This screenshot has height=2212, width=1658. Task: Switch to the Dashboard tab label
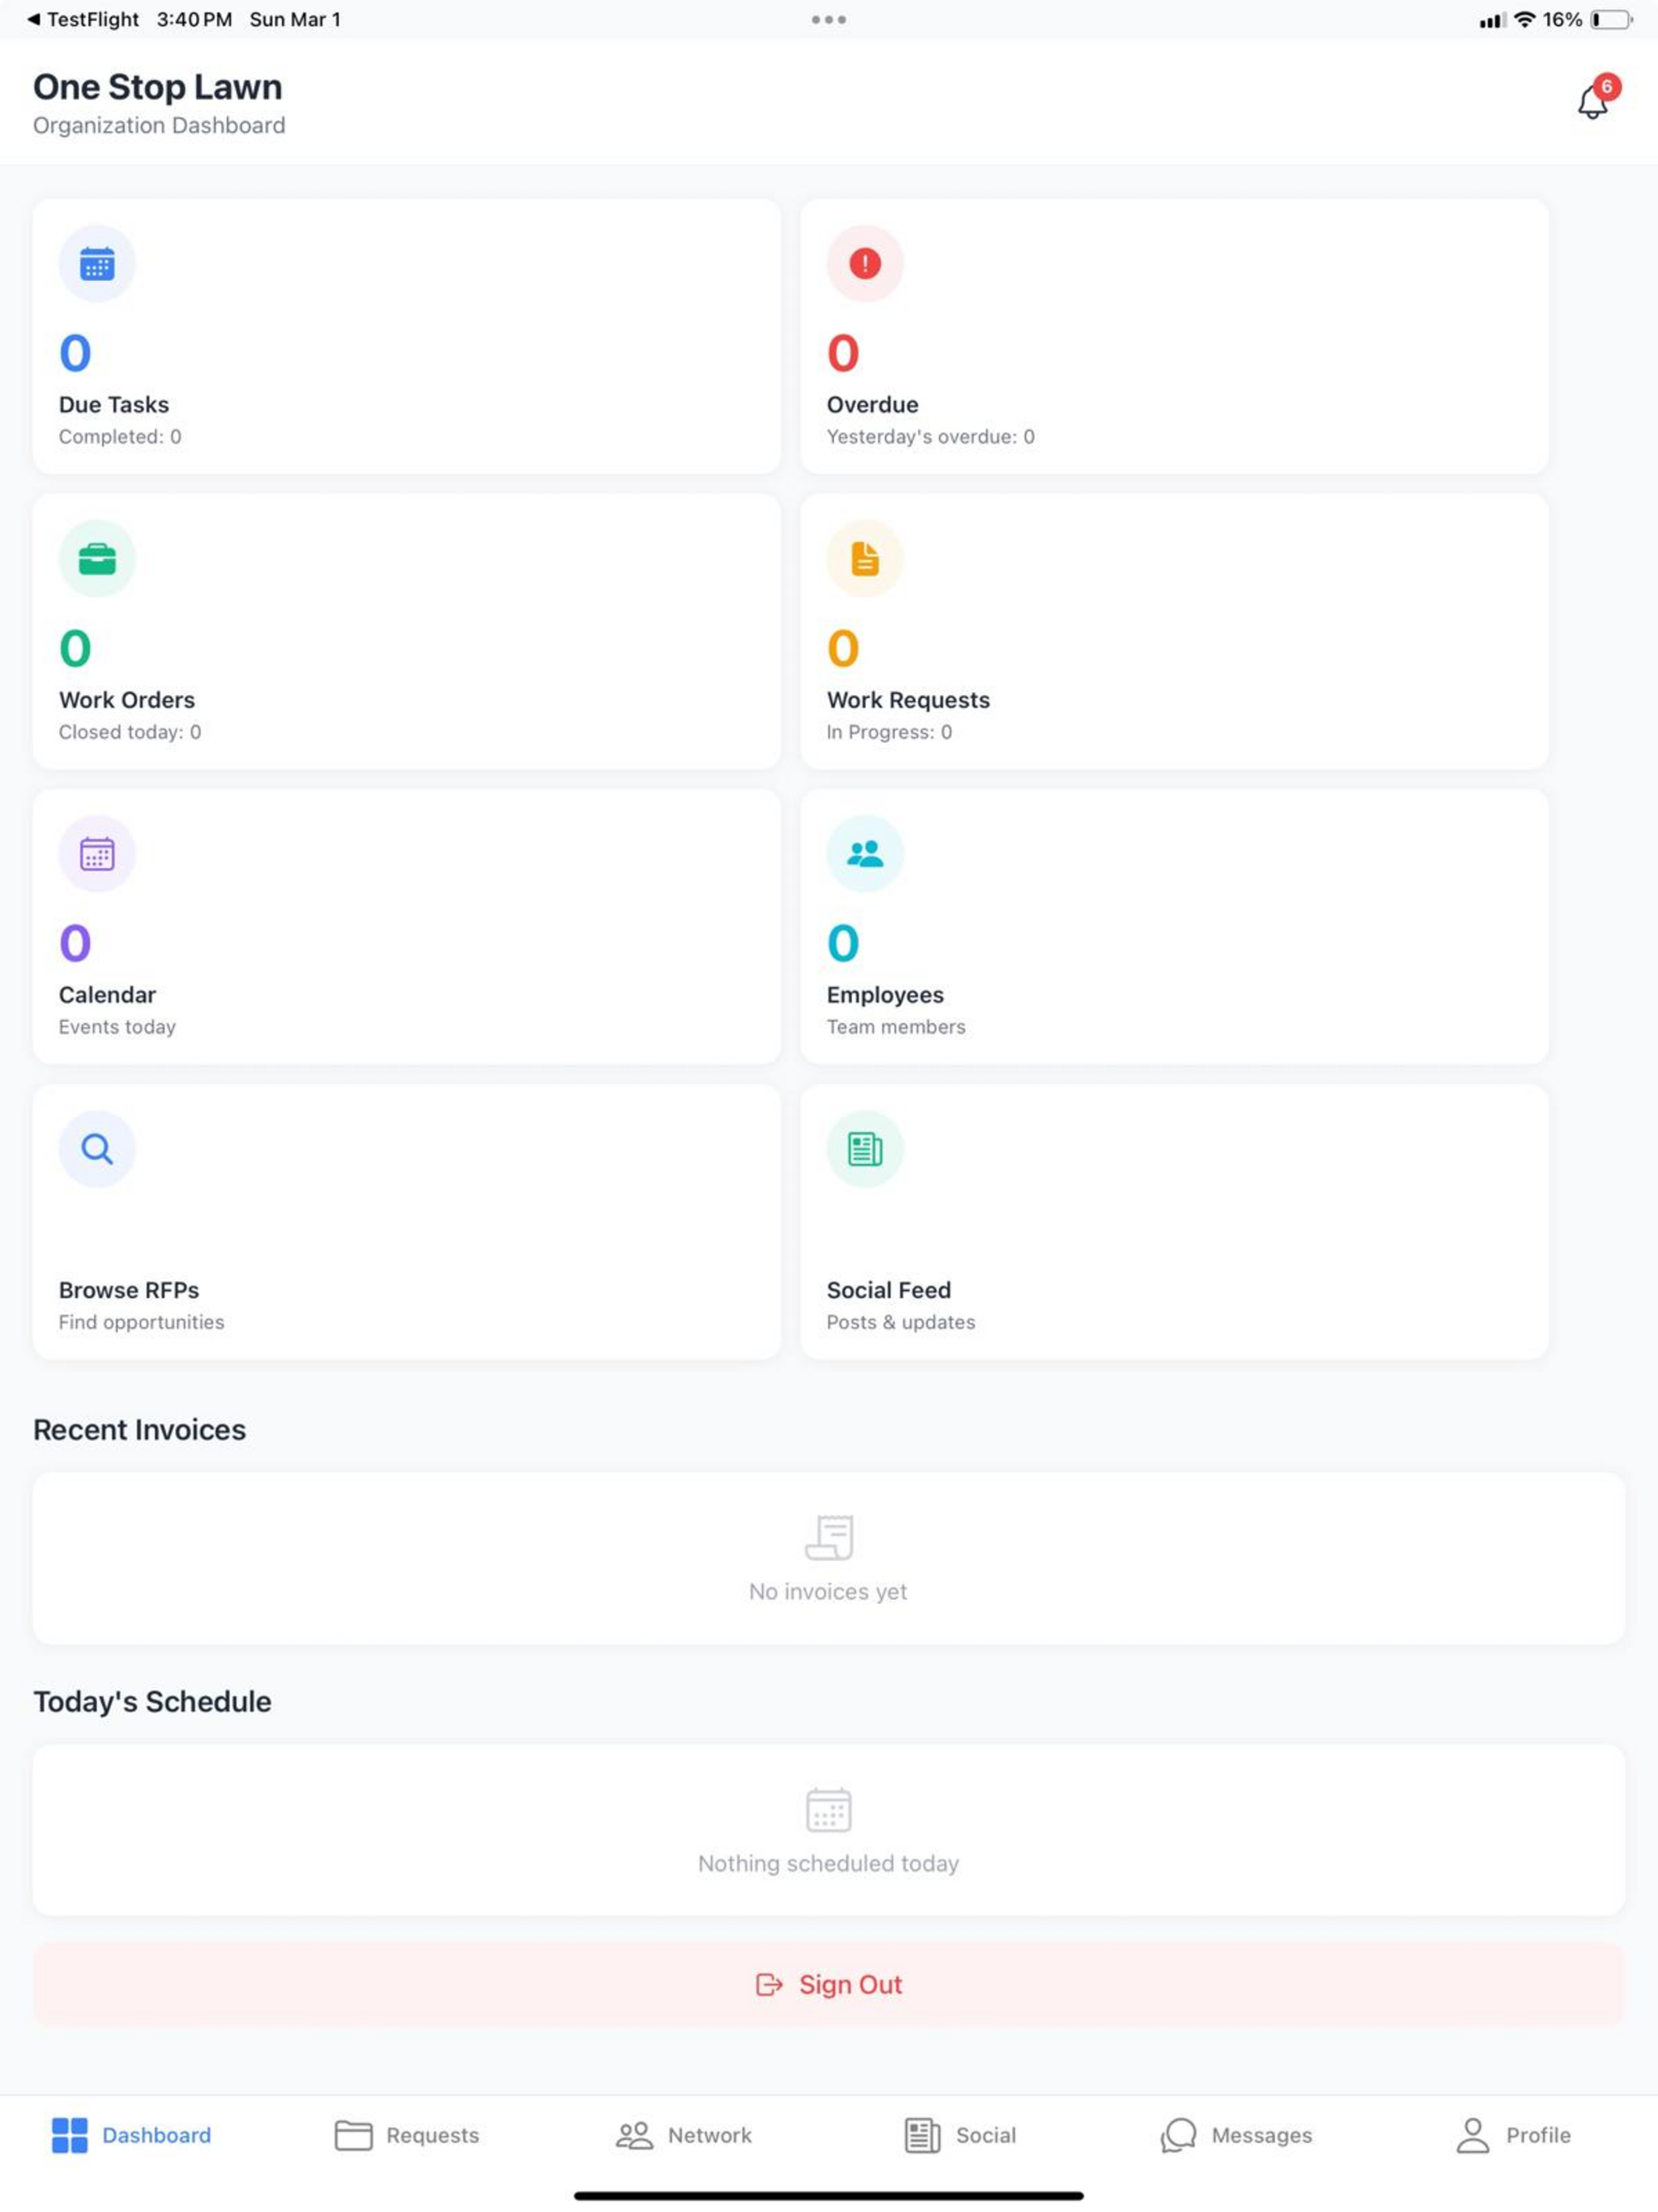(157, 2135)
